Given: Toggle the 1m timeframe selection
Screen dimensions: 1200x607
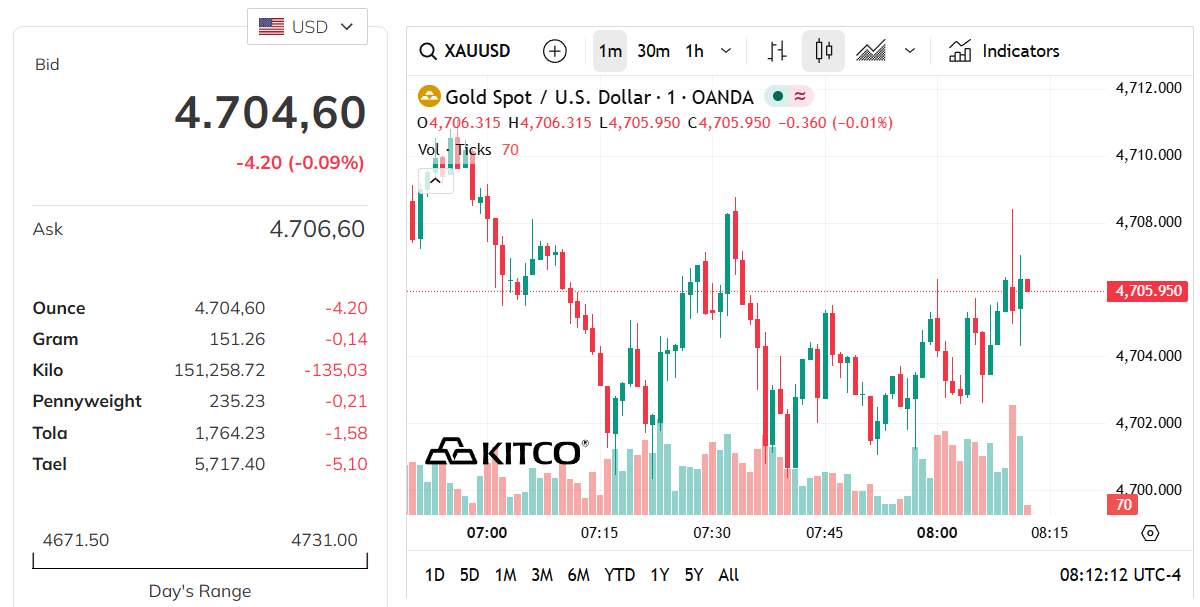Looking at the screenshot, I should pos(610,50).
